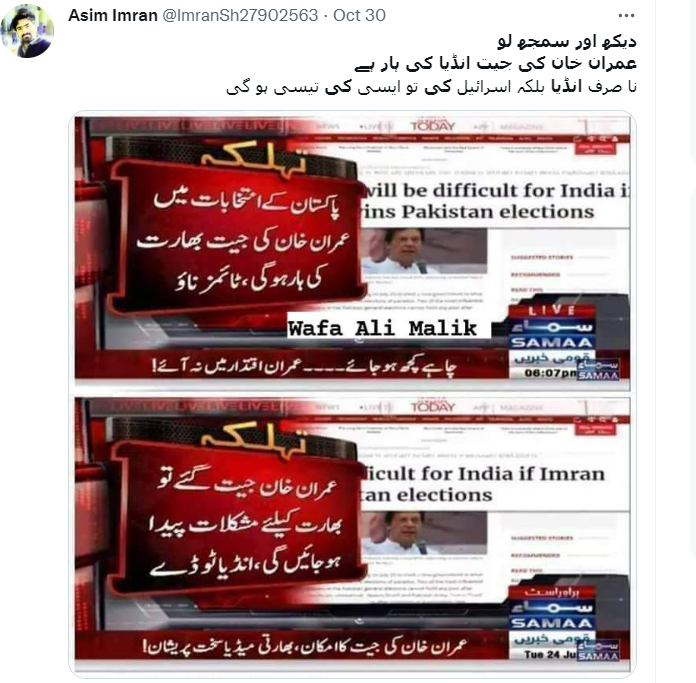The height and width of the screenshot is (683, 696).
Task: Click the TODAY masthead in lower image
Action: pos(433,407)
